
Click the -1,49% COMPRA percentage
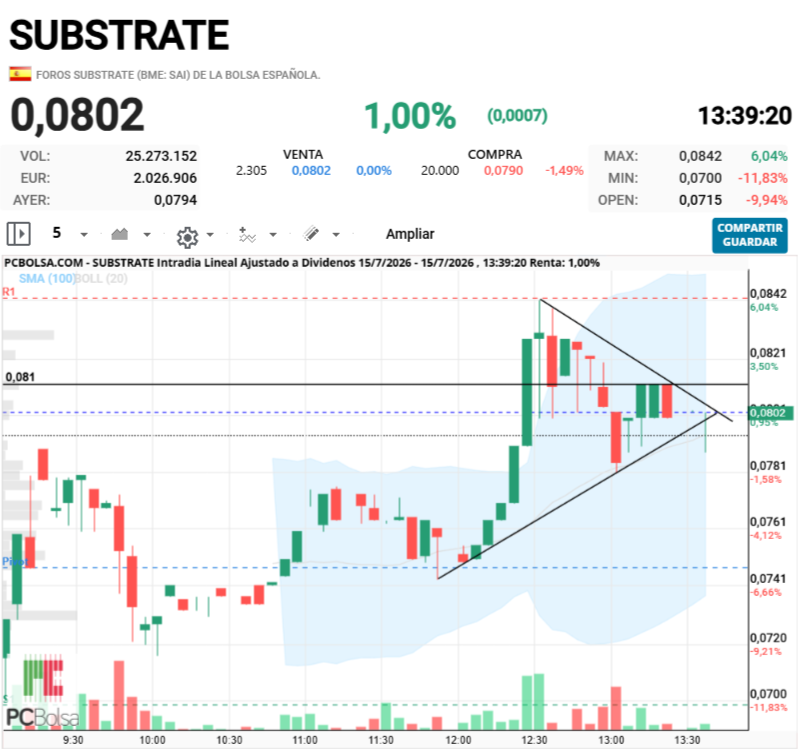click(x=564, y=170)
